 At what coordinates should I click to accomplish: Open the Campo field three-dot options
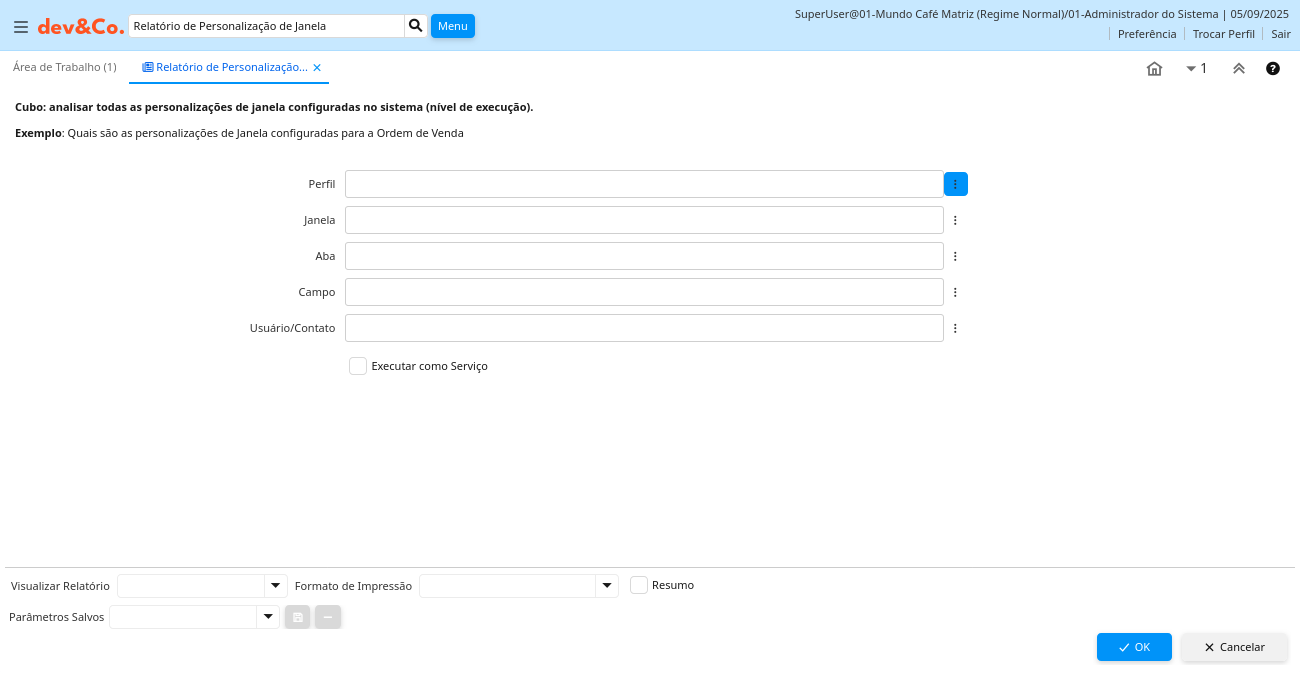(x=955, y=292)
